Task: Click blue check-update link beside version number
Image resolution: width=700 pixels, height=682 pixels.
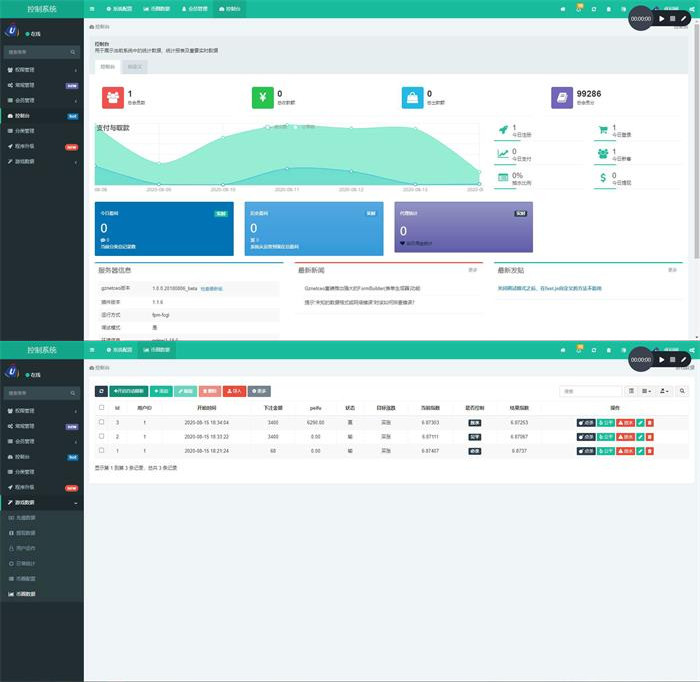Action: click(211, 289)
